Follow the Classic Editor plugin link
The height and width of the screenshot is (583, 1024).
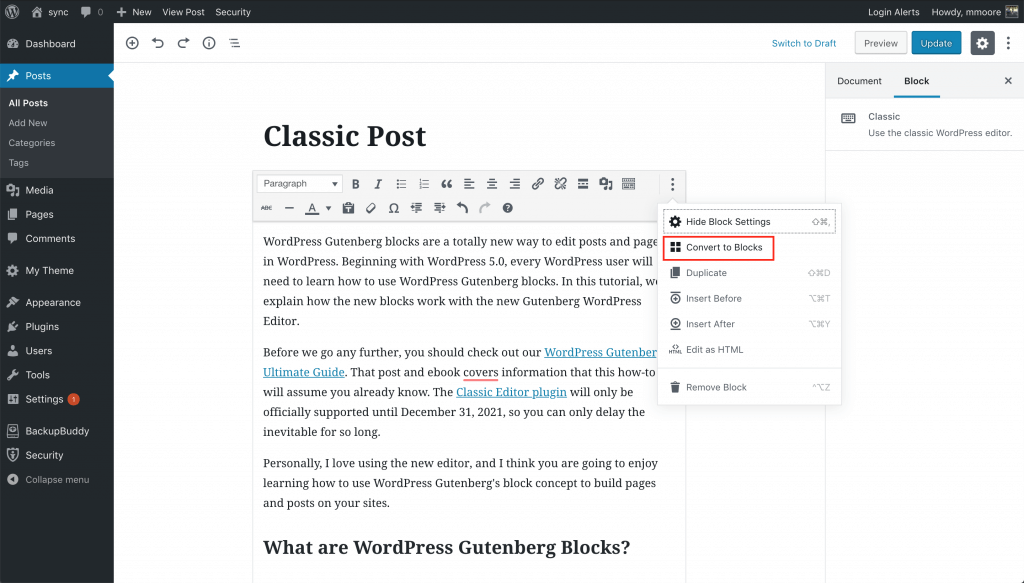pyautogui.click(x=511, y=392)
